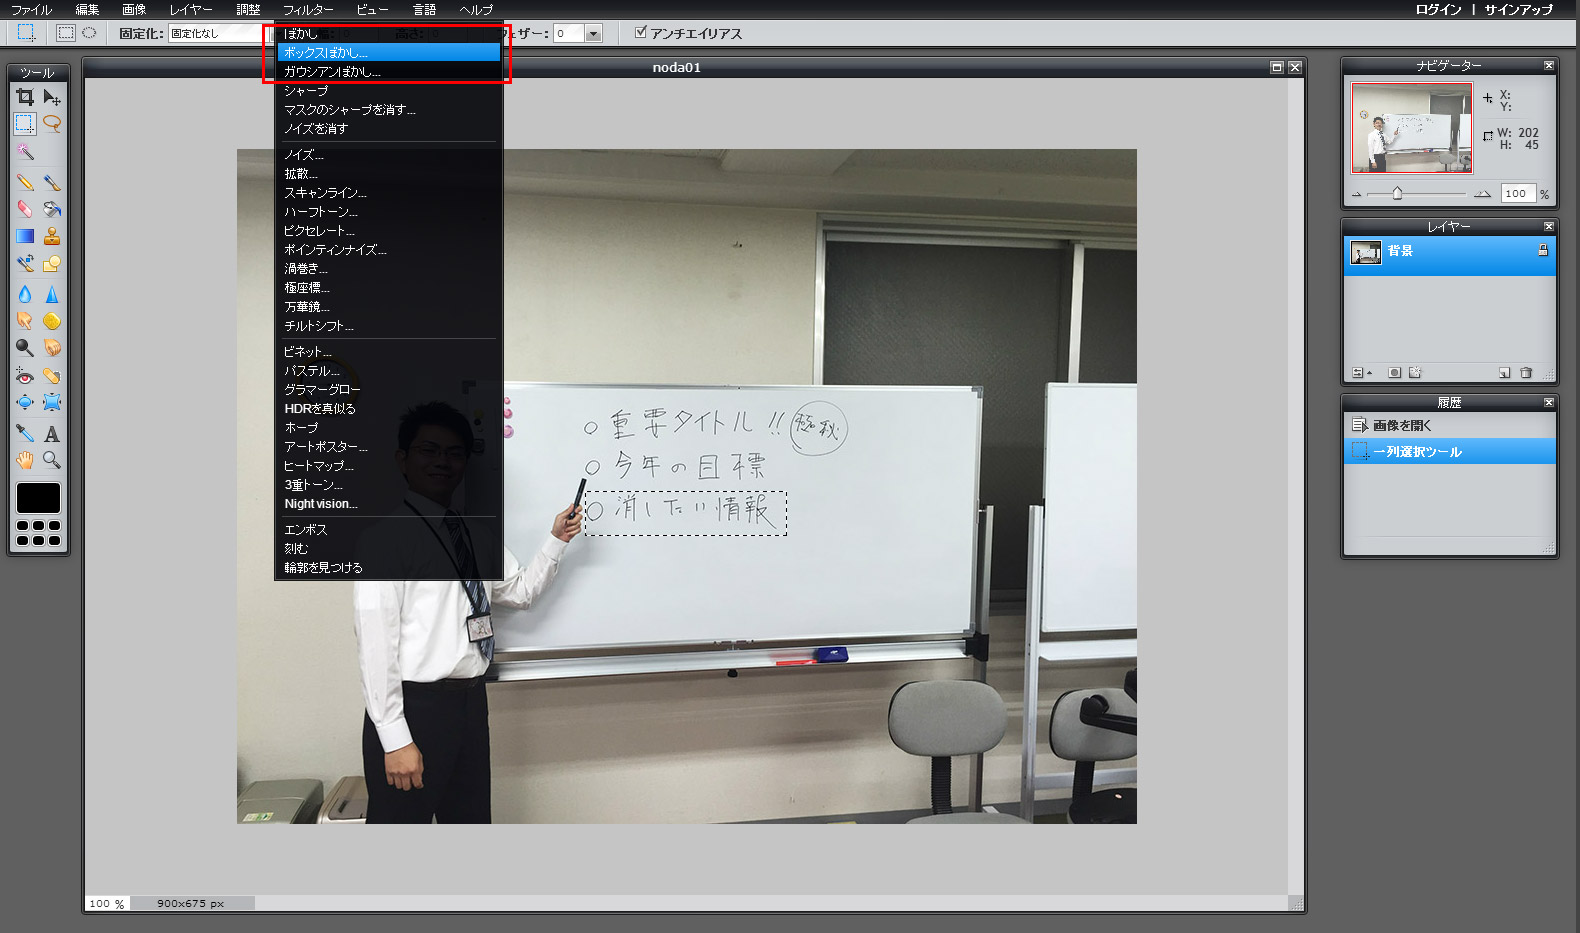Open the 編集 menu
The height and width of the screenshot is (933, 1580).
pyautogui.click(x=88, y=10)
